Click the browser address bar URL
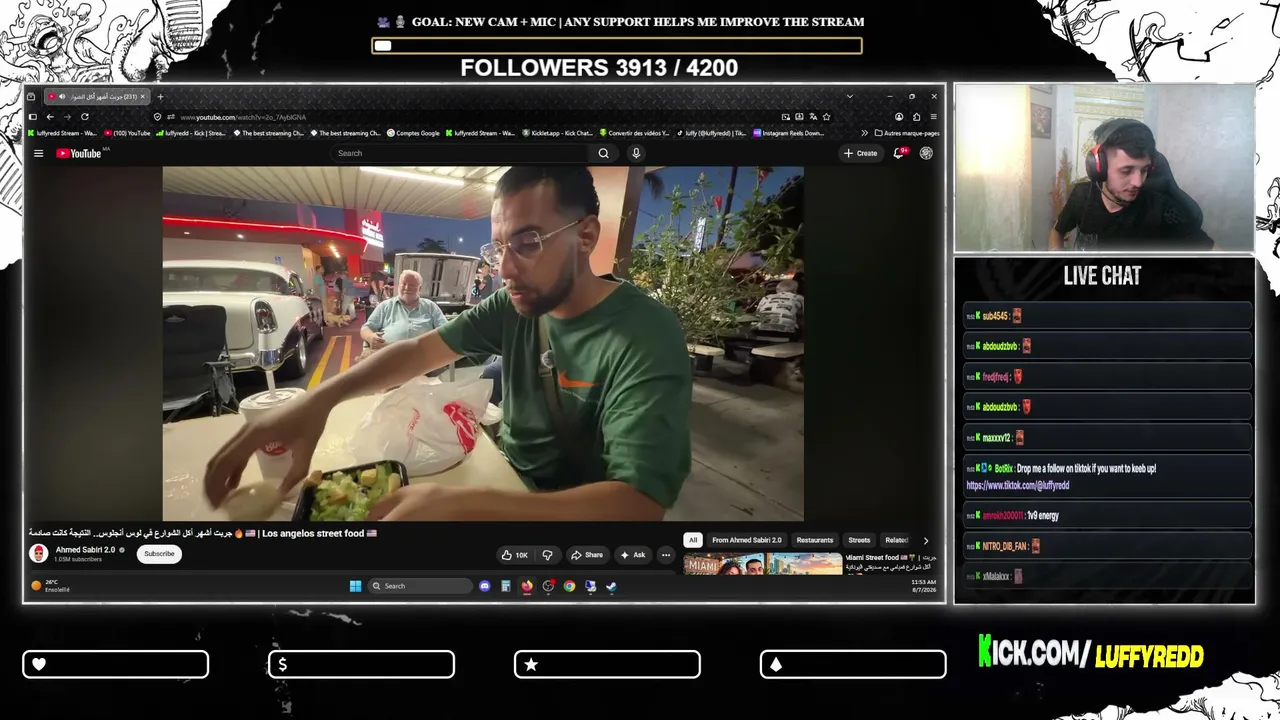Screen dimensions: 1280x720 pos(243,117)
